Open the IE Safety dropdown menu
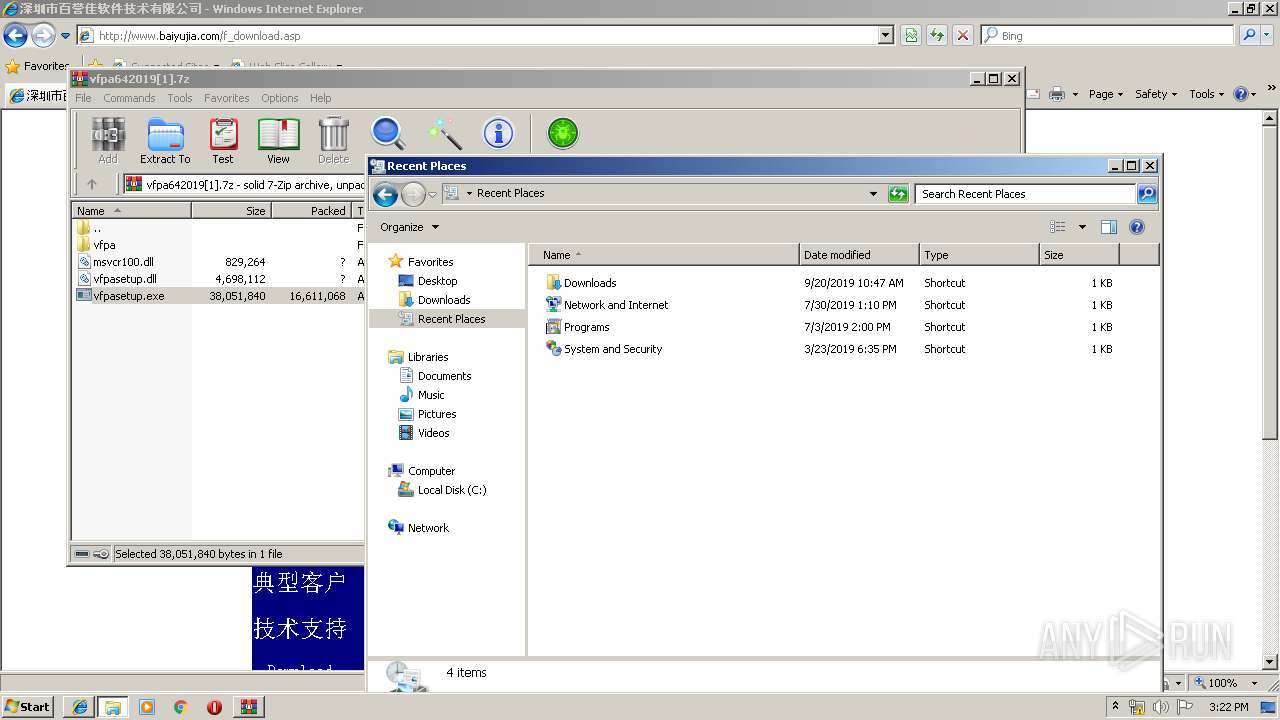The width and height of the screenshot is (1280, 720). pos(1157,94)
